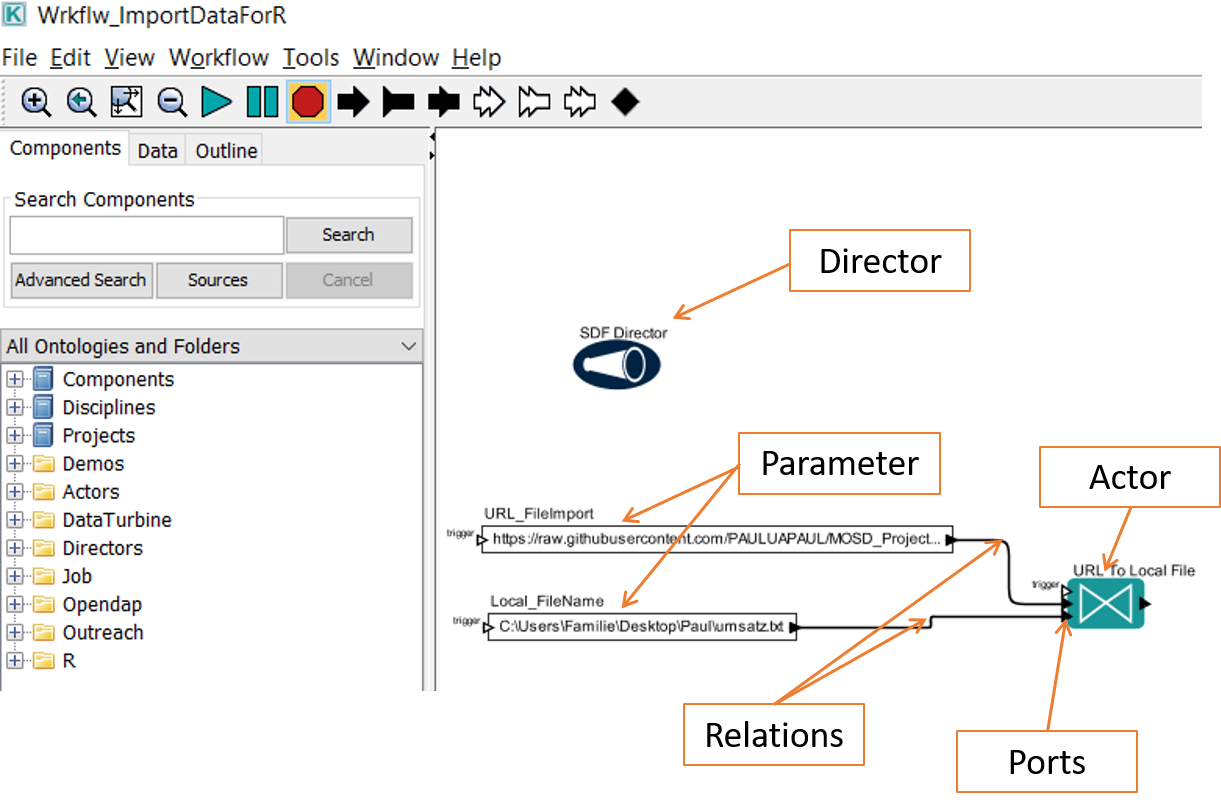
Task: Click the trigger port of Local_FileName
Action: tap(489, 627)
